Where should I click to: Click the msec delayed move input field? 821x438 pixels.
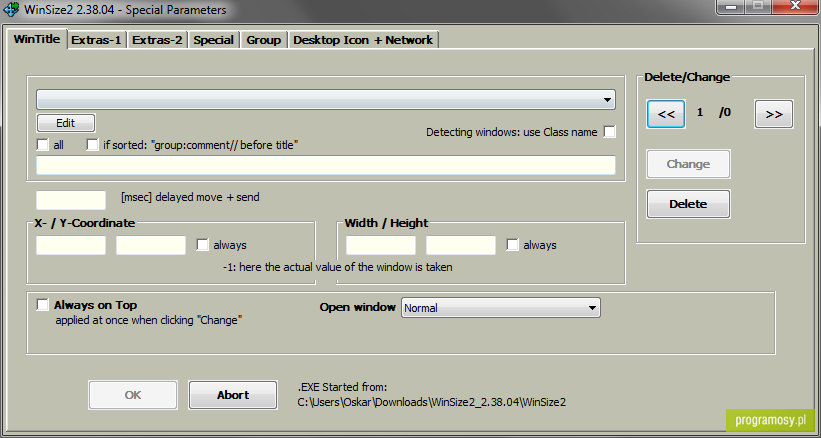(71, 200)
